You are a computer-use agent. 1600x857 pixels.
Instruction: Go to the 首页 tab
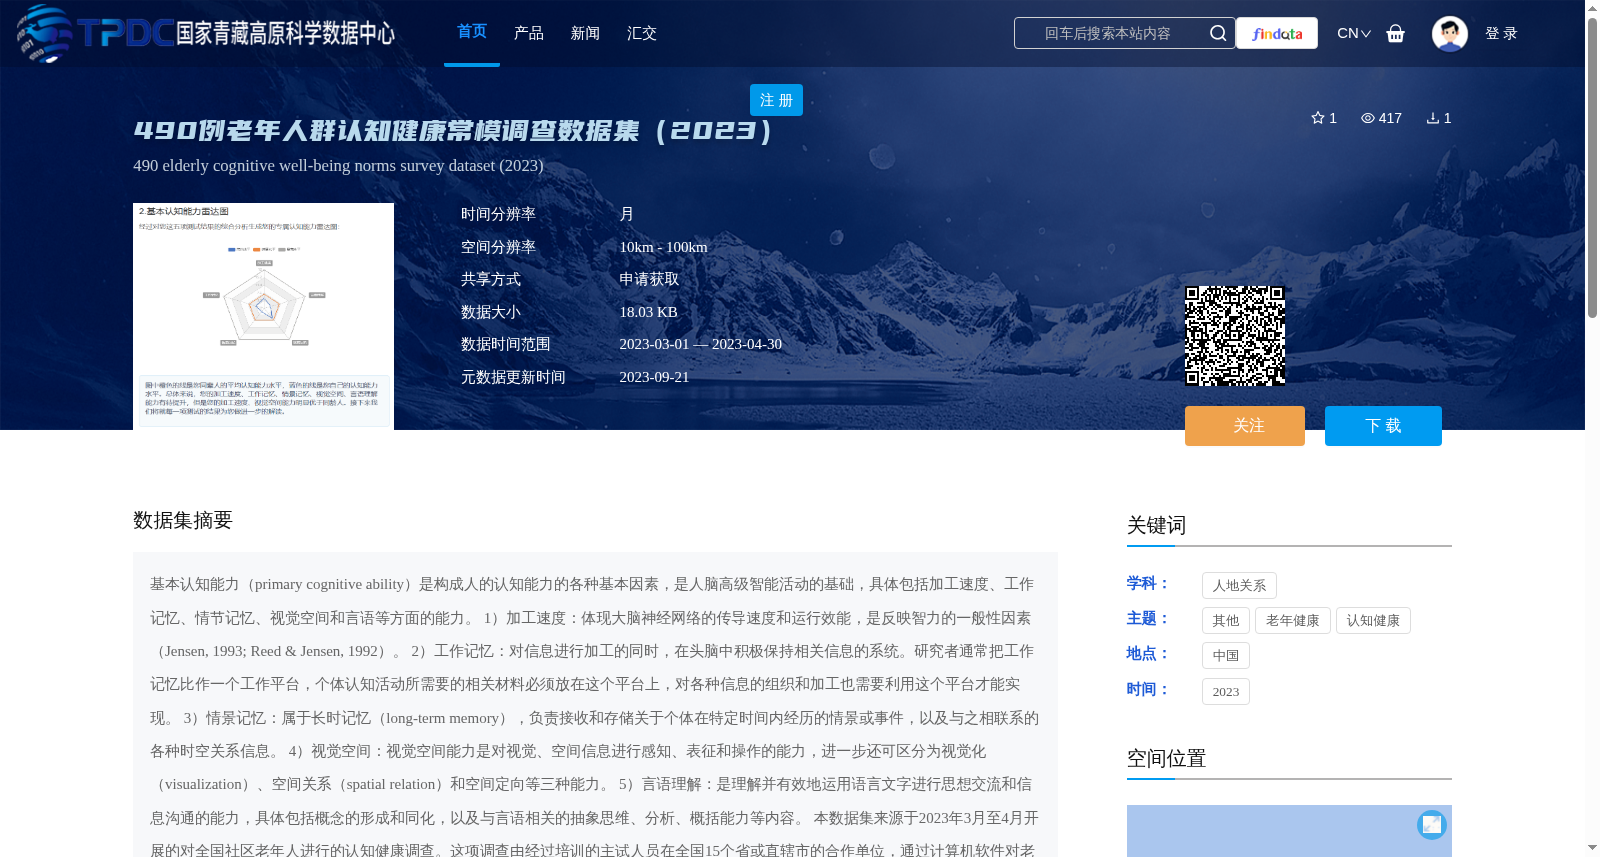(x=472, y=32)
